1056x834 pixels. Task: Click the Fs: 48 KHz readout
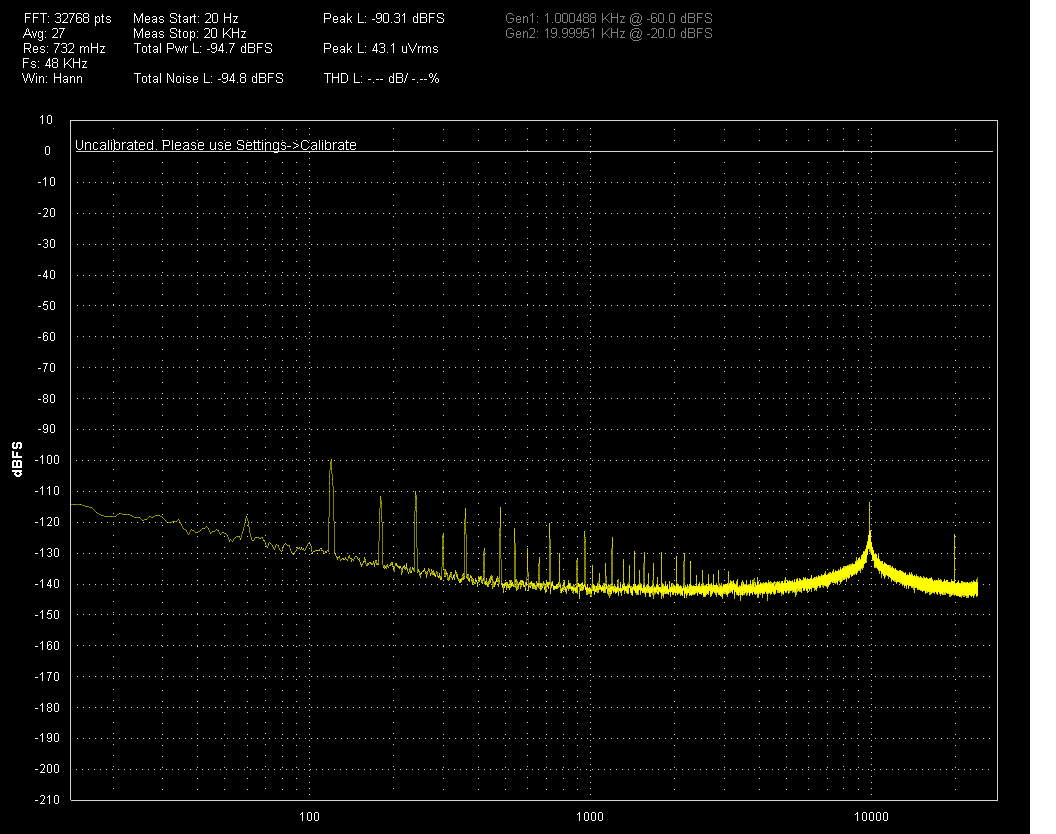55,63
